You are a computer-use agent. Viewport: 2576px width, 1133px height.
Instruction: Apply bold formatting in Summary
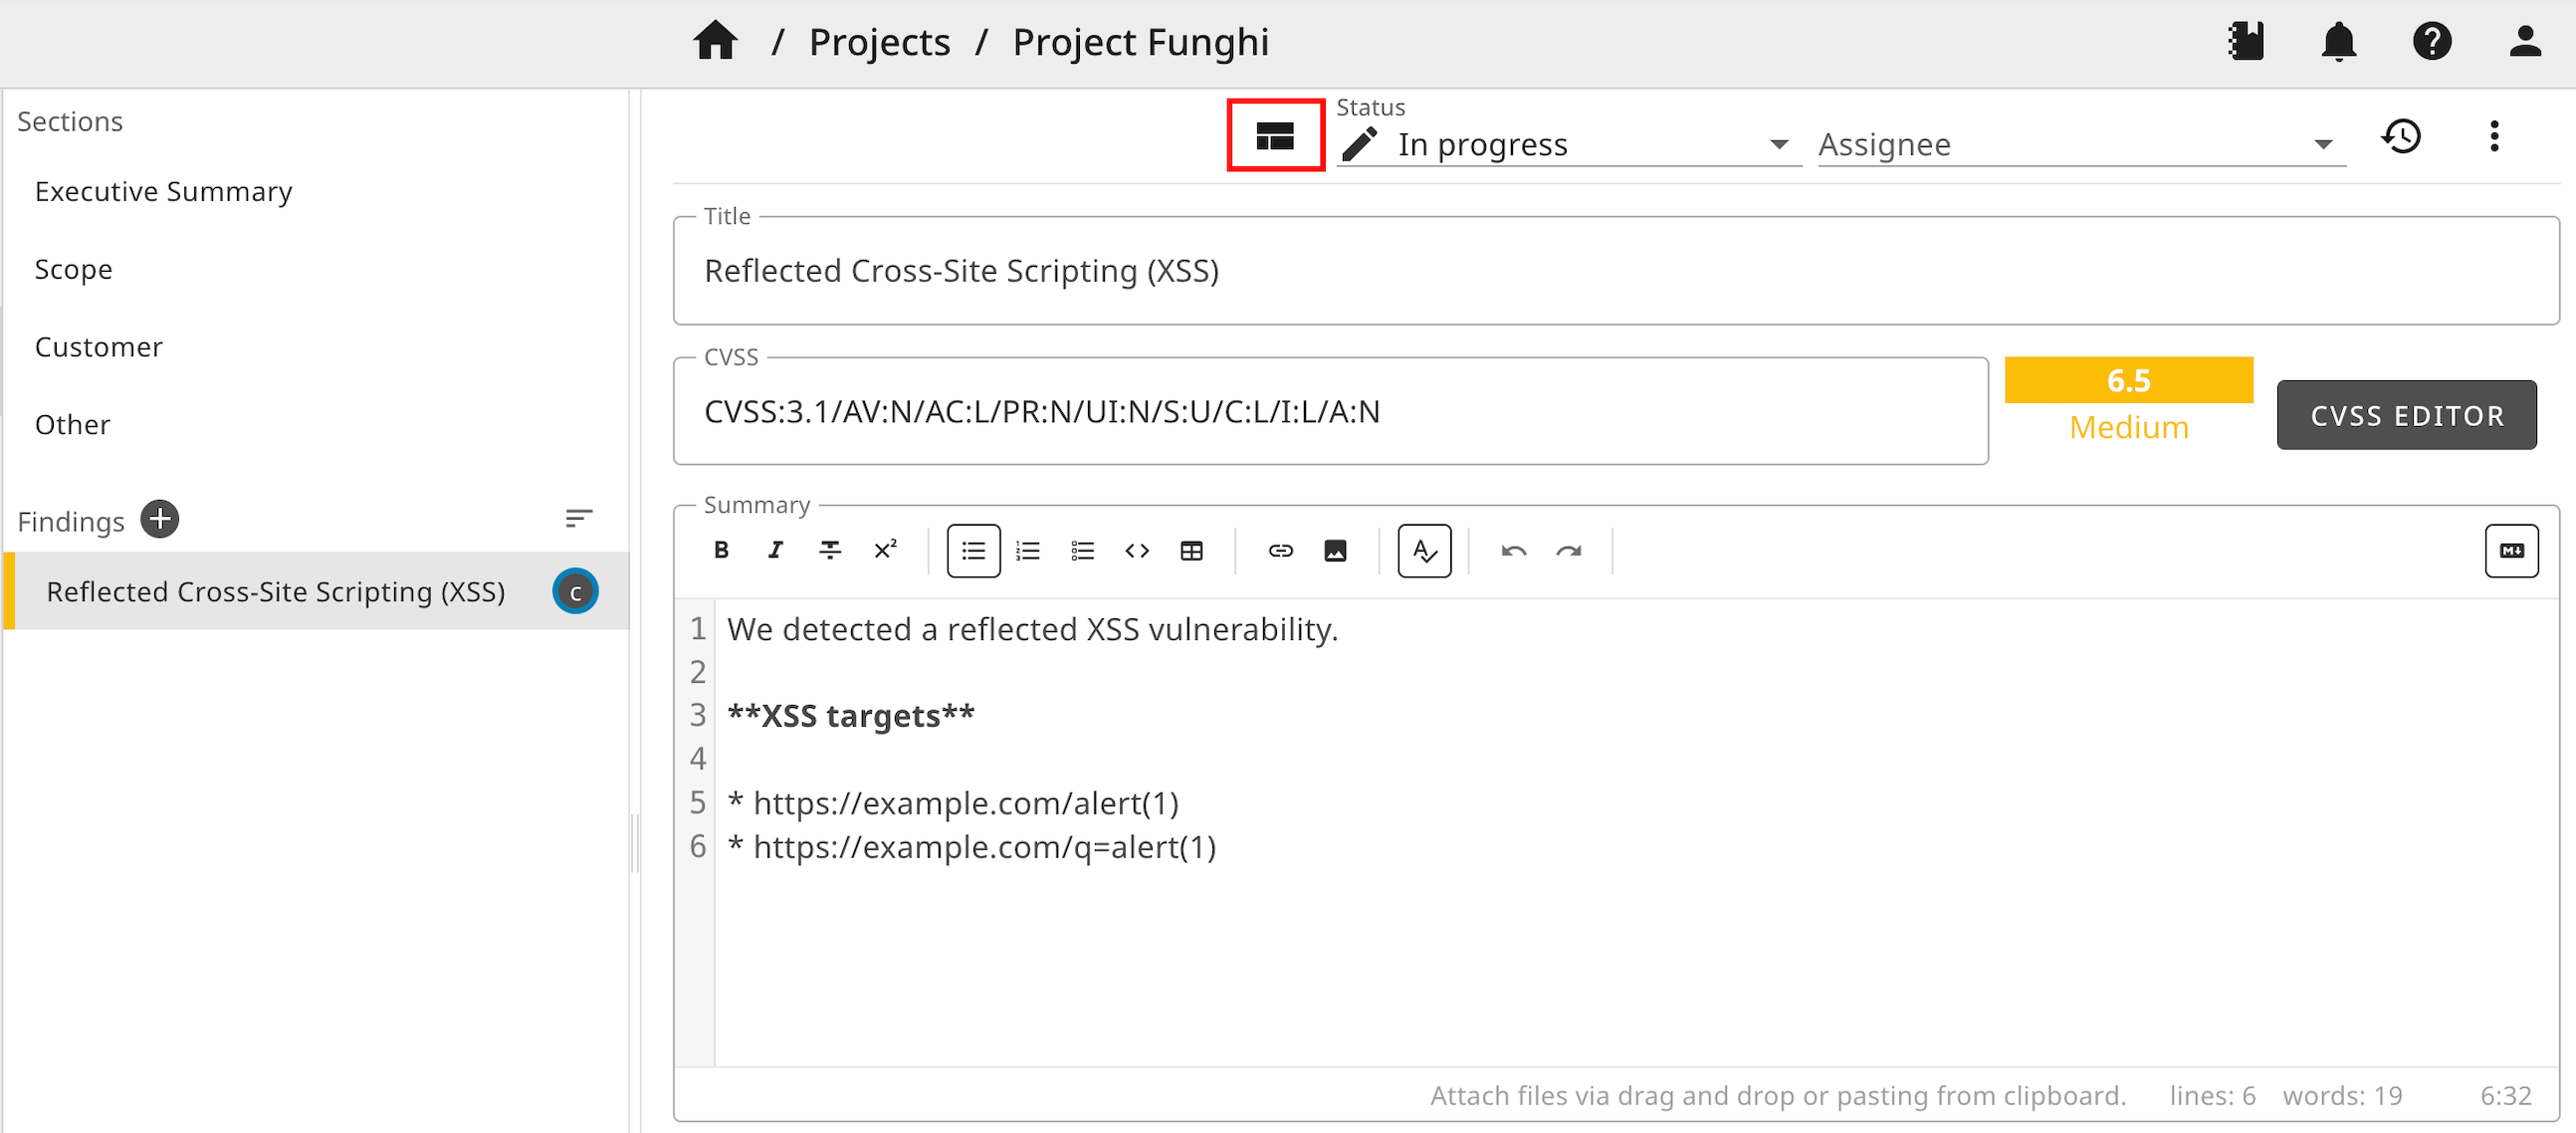[721, 550]
